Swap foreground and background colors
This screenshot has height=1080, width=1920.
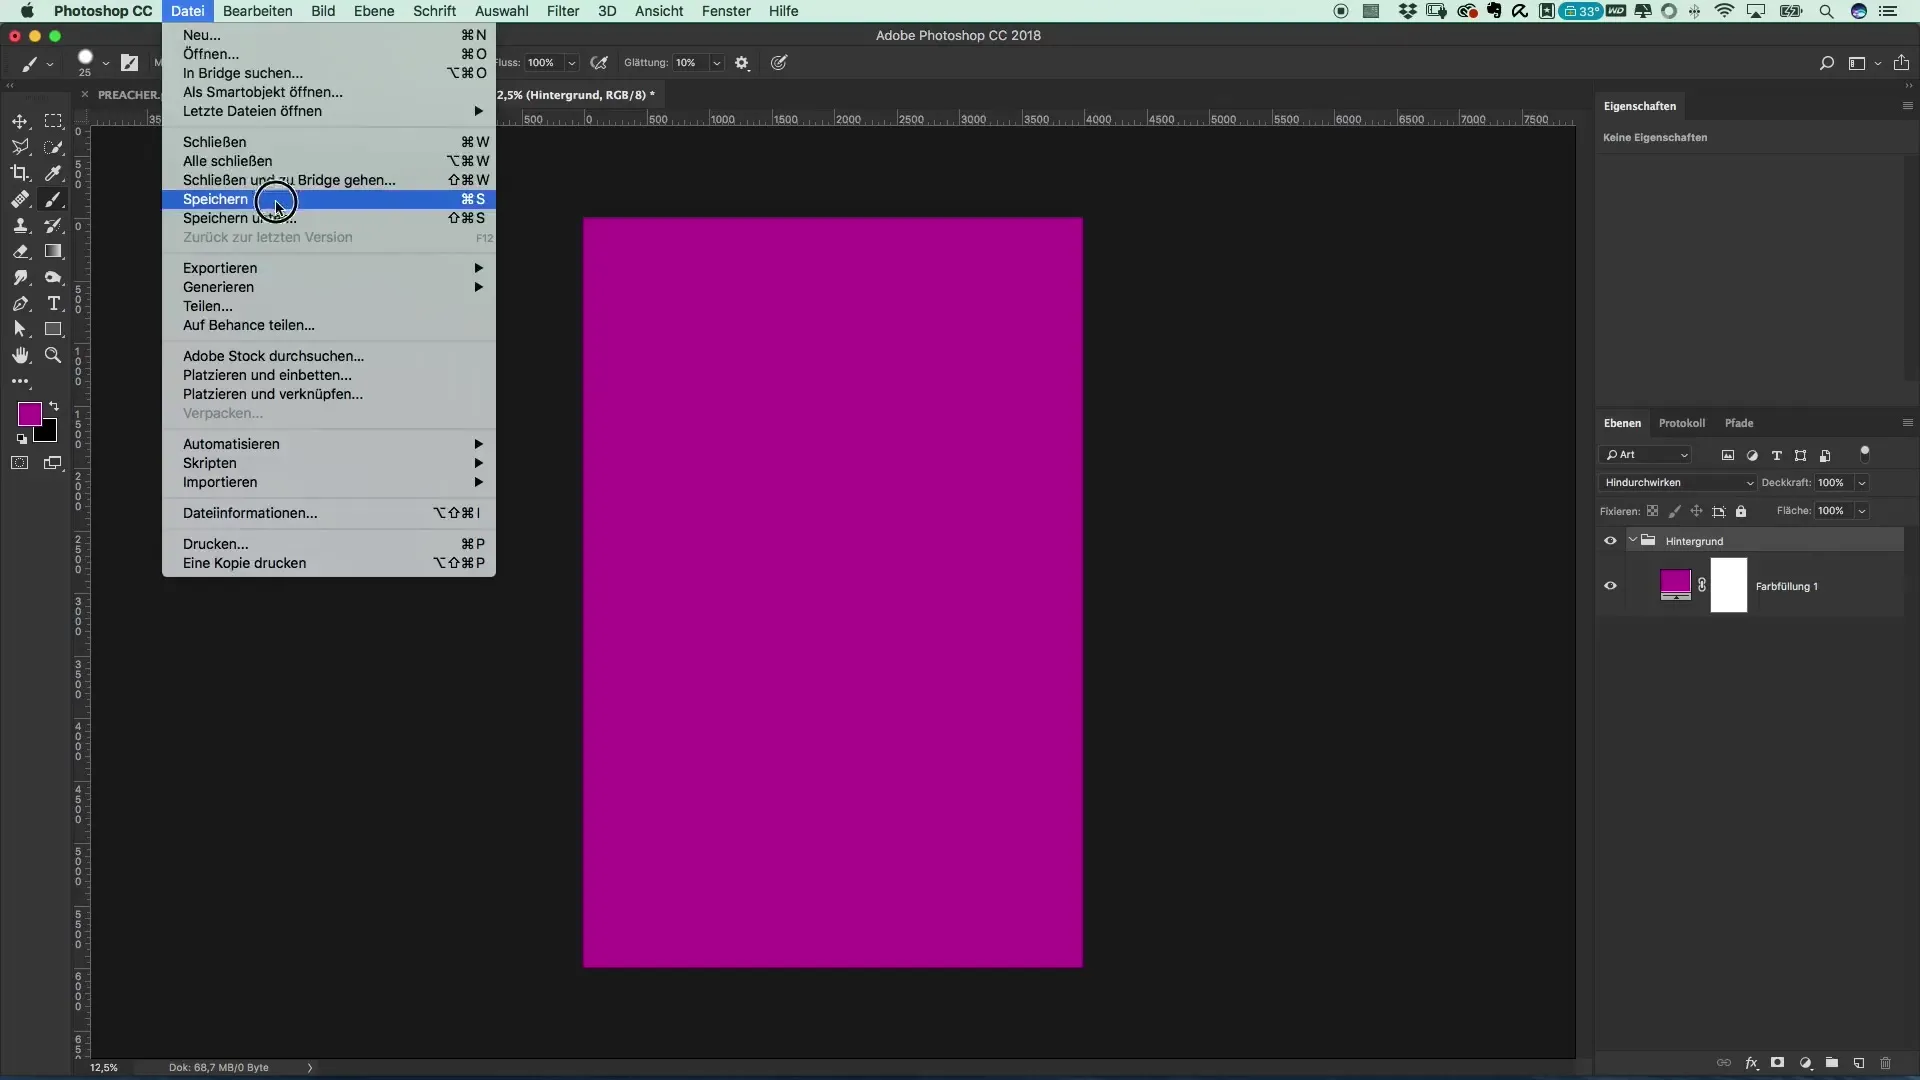tap(54, 406)
